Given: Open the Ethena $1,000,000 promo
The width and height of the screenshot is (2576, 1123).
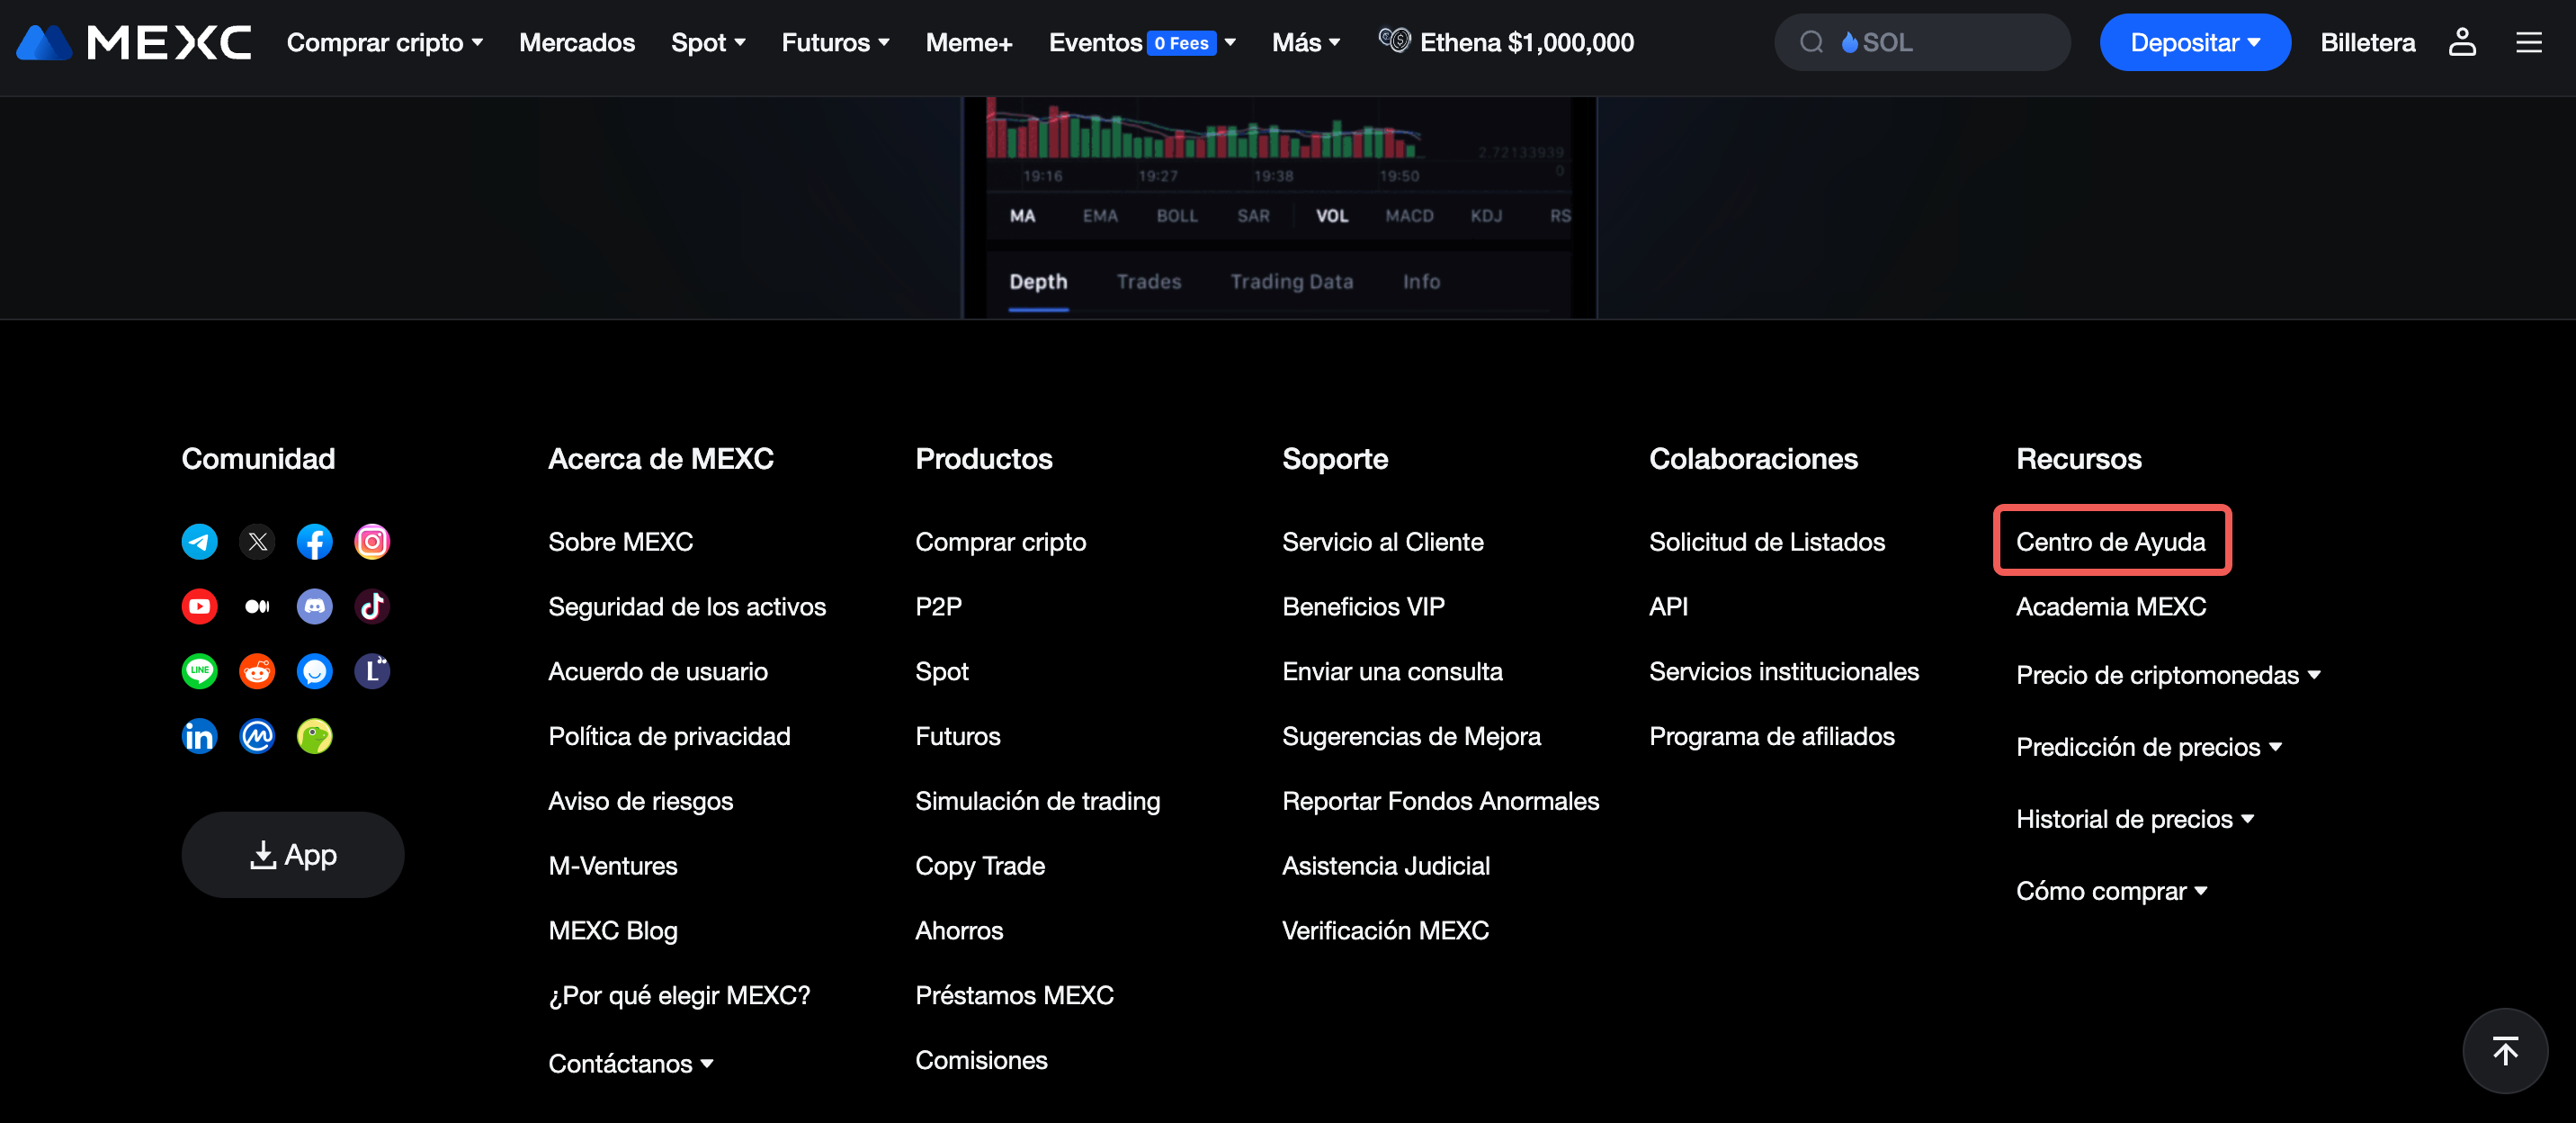Looking at the screenshot, I should 1506,42.
